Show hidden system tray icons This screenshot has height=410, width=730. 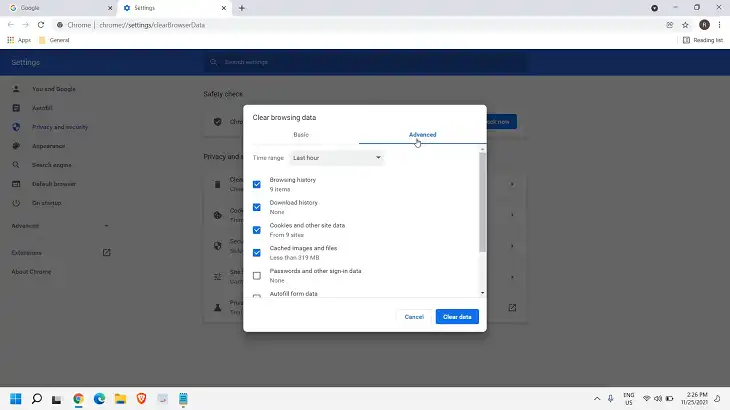tap(597, 399)
